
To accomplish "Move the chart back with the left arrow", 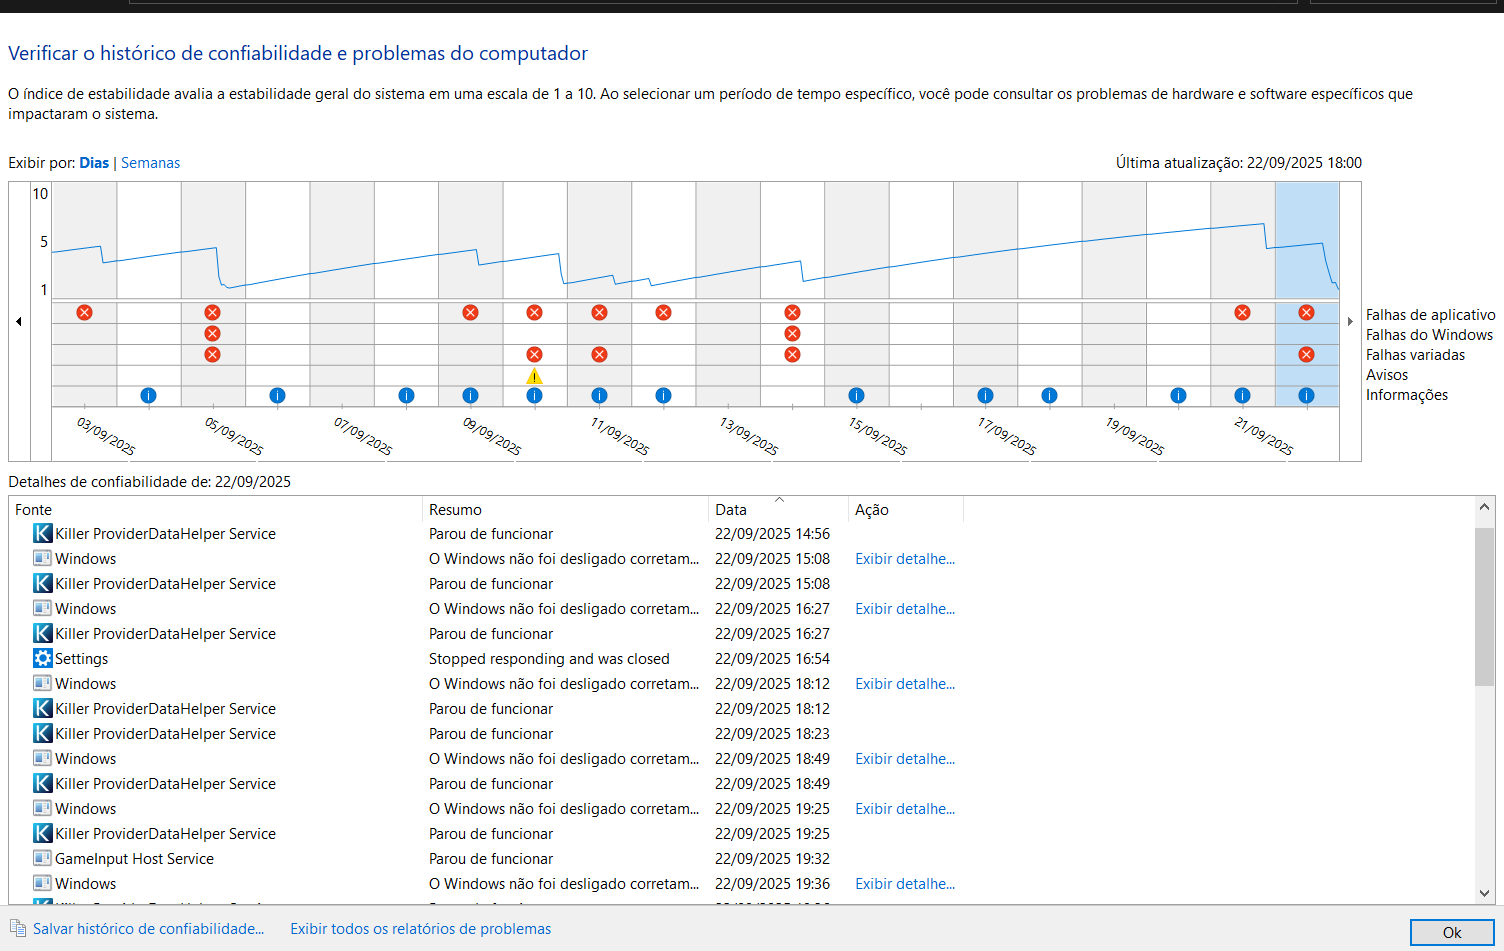I will point(19,321).
